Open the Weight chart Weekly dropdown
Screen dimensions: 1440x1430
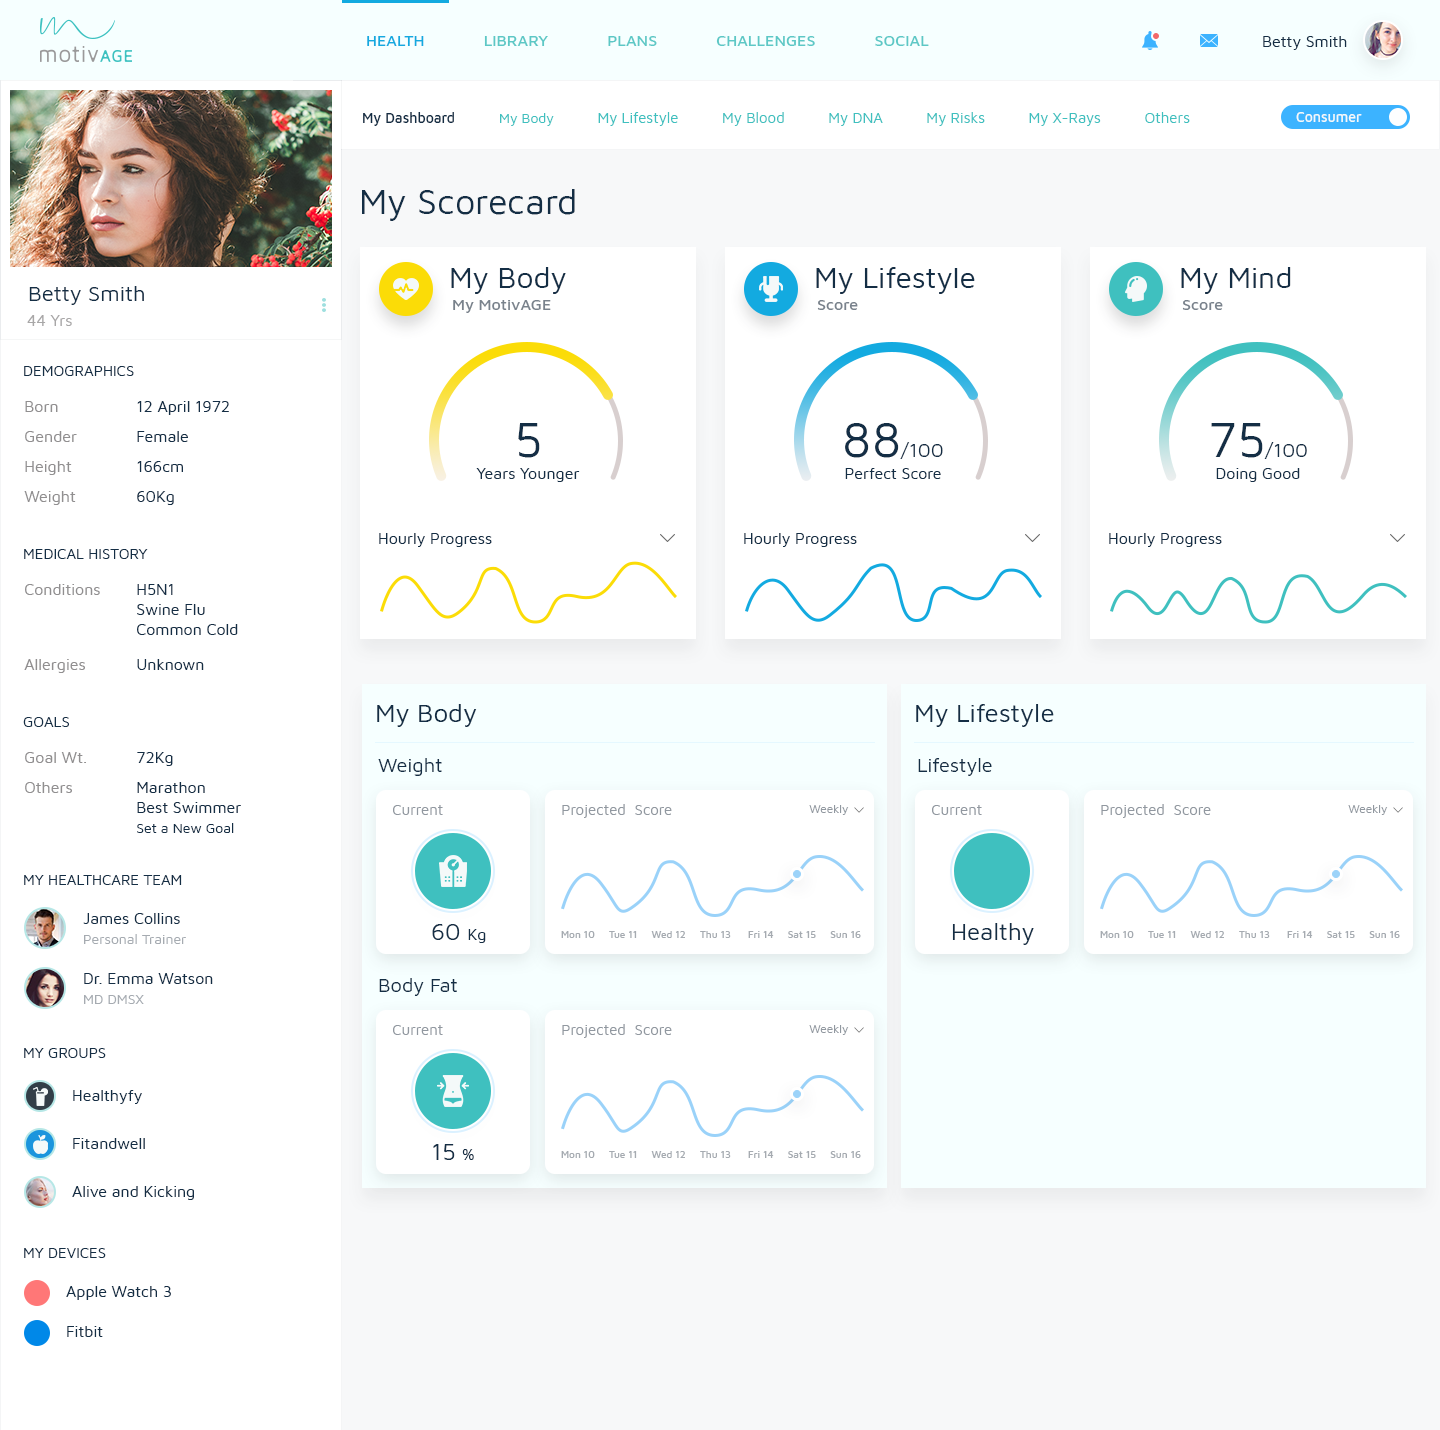(x=837, y=809)
